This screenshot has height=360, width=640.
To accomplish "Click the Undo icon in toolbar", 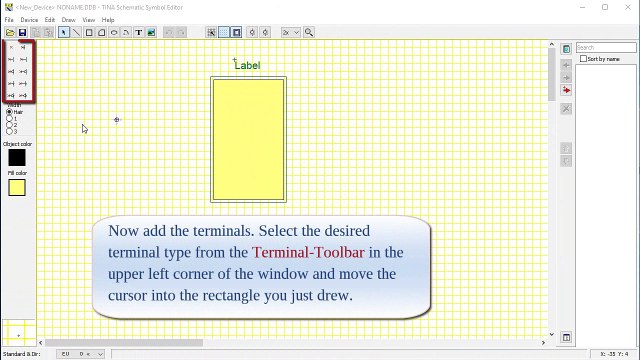I will pos(169,32).
